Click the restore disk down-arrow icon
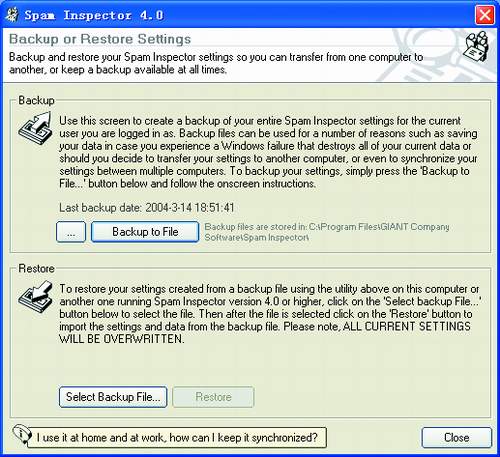Viewport: 500px width, 457px height. (x=36, y=296)
